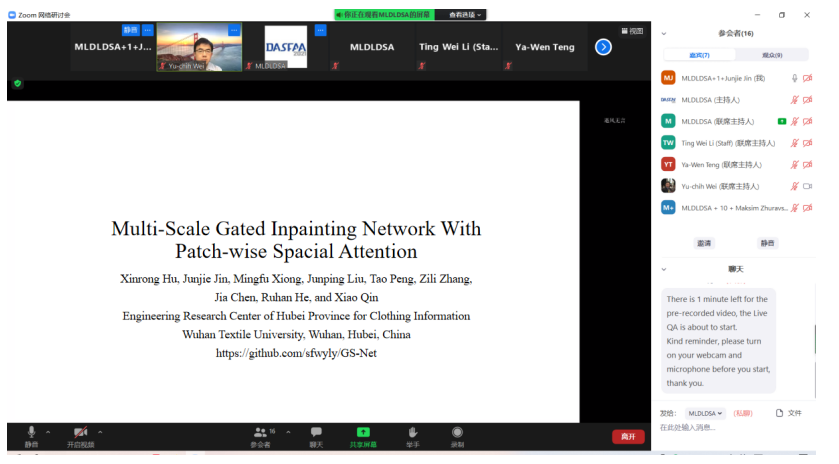Screen dimensions: 839x464
Task: Click the invite button under participant list
Action: [705, 243]
